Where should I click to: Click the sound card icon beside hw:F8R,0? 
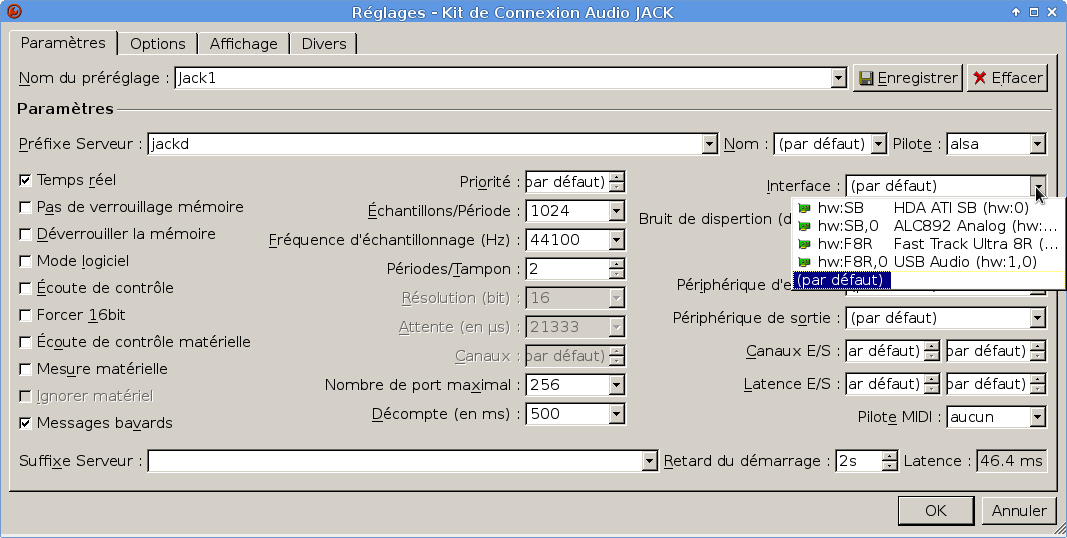804,262
